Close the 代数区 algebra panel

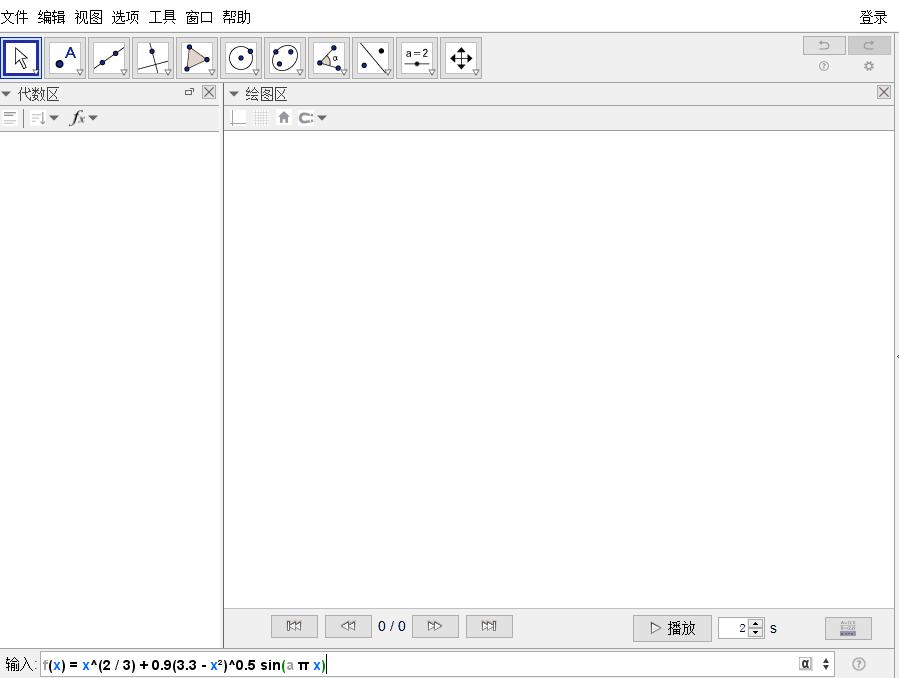pos(209,92)
